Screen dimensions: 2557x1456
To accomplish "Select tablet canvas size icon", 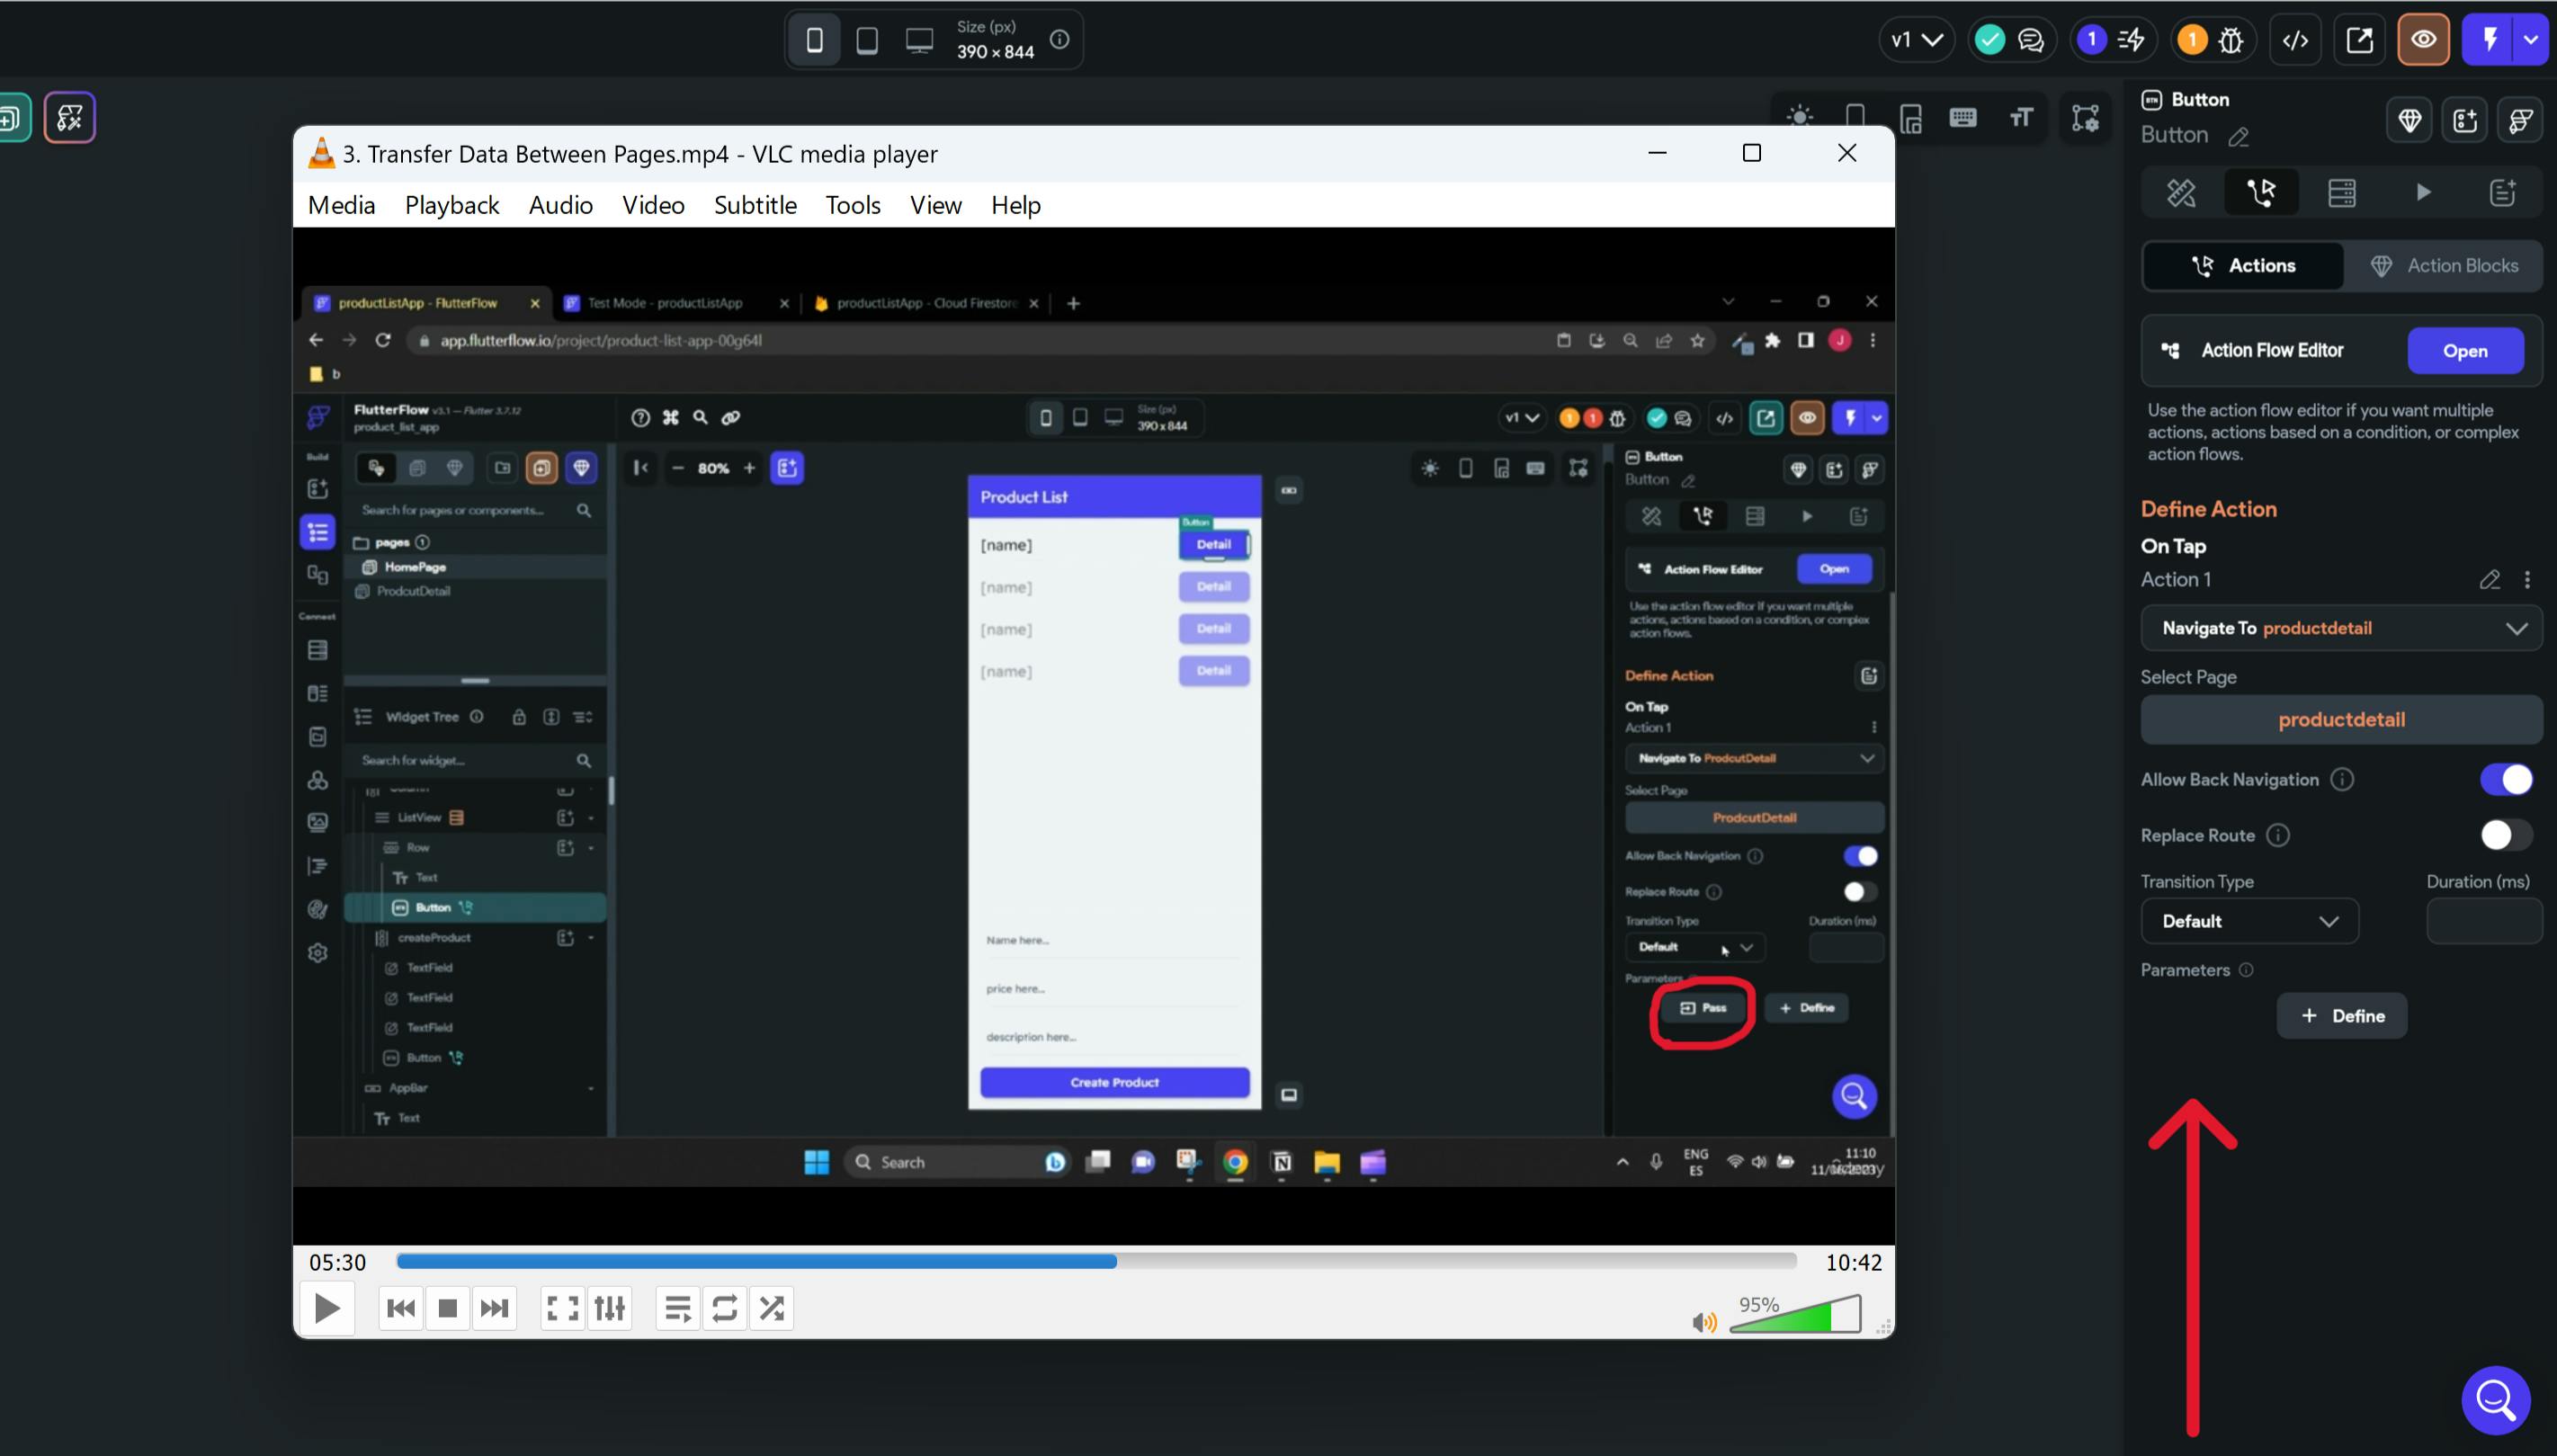I will click(867, 40).
